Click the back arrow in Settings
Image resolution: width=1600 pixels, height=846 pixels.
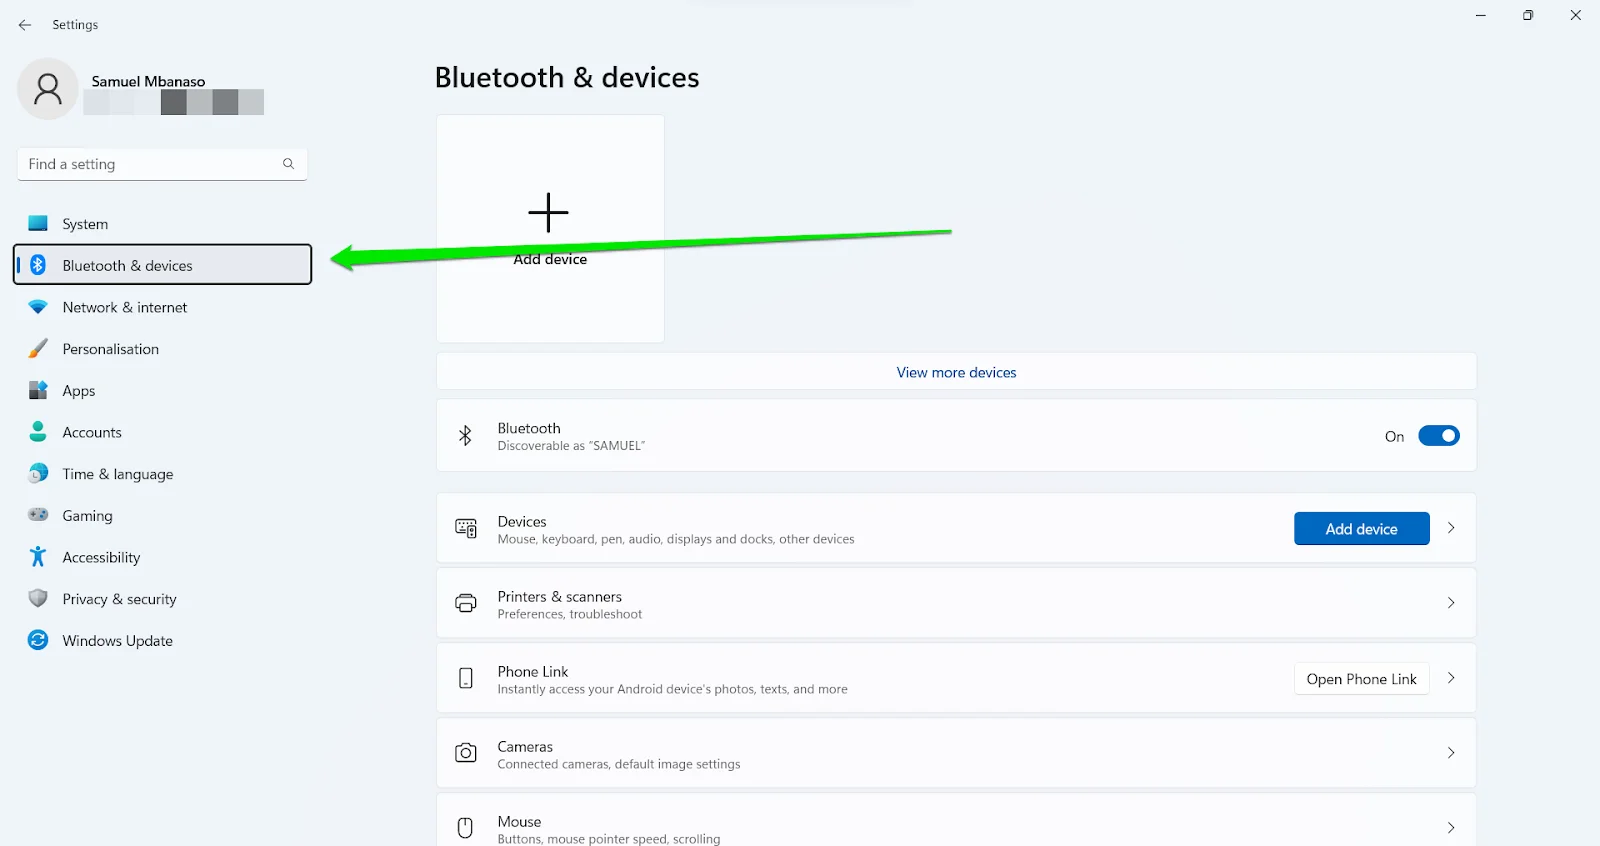tap(25, 25)
